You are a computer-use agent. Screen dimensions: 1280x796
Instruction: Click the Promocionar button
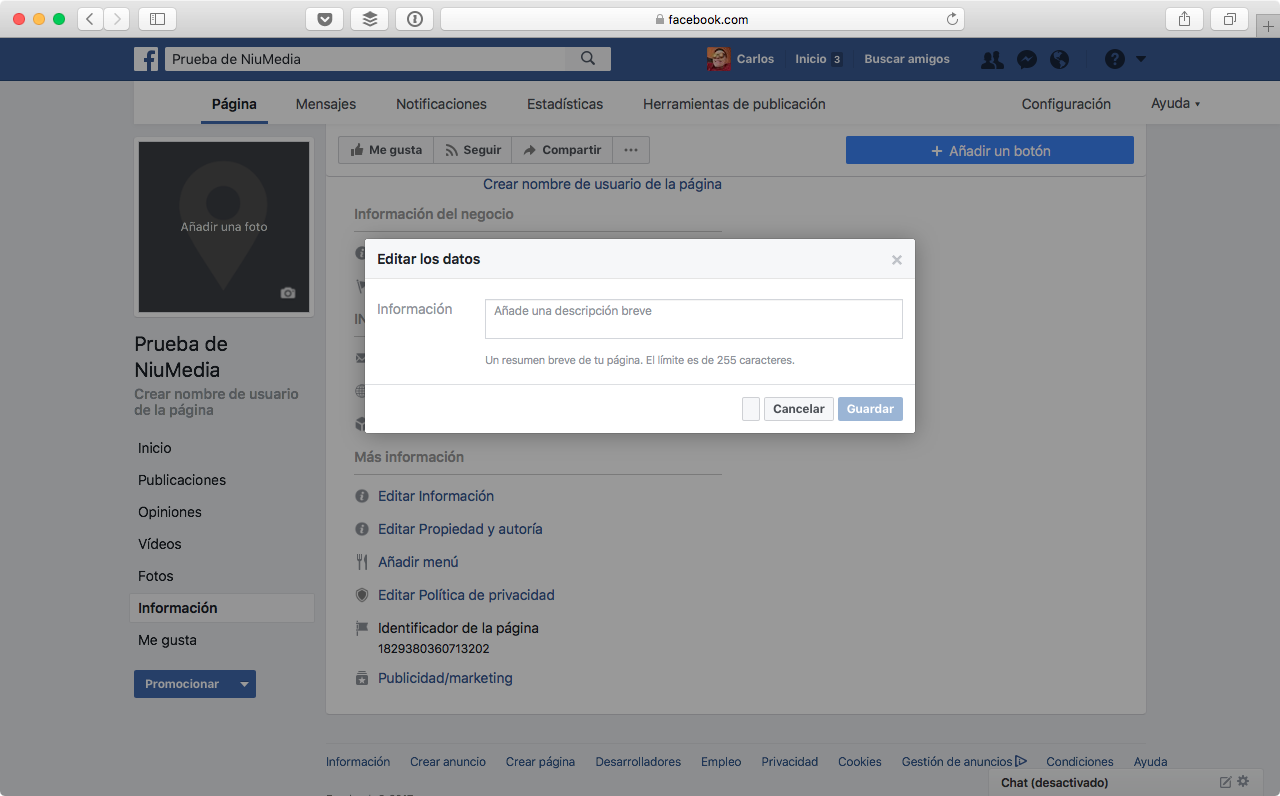pos(182,684)
